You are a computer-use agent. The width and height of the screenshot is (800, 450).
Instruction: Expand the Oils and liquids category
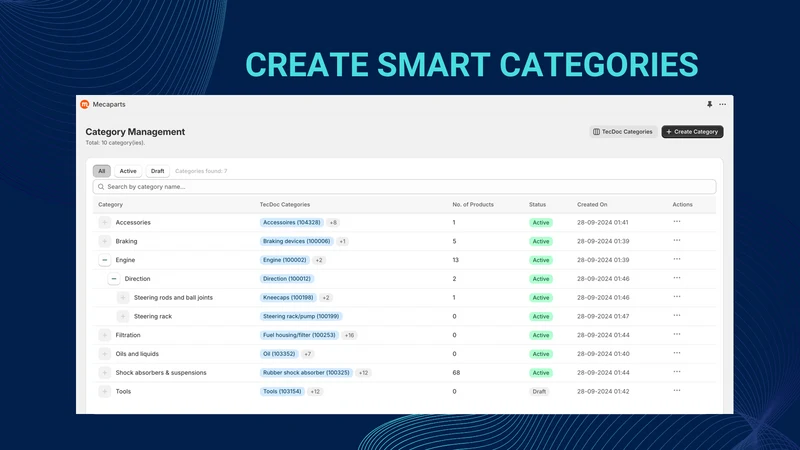(x=105, y=354)
